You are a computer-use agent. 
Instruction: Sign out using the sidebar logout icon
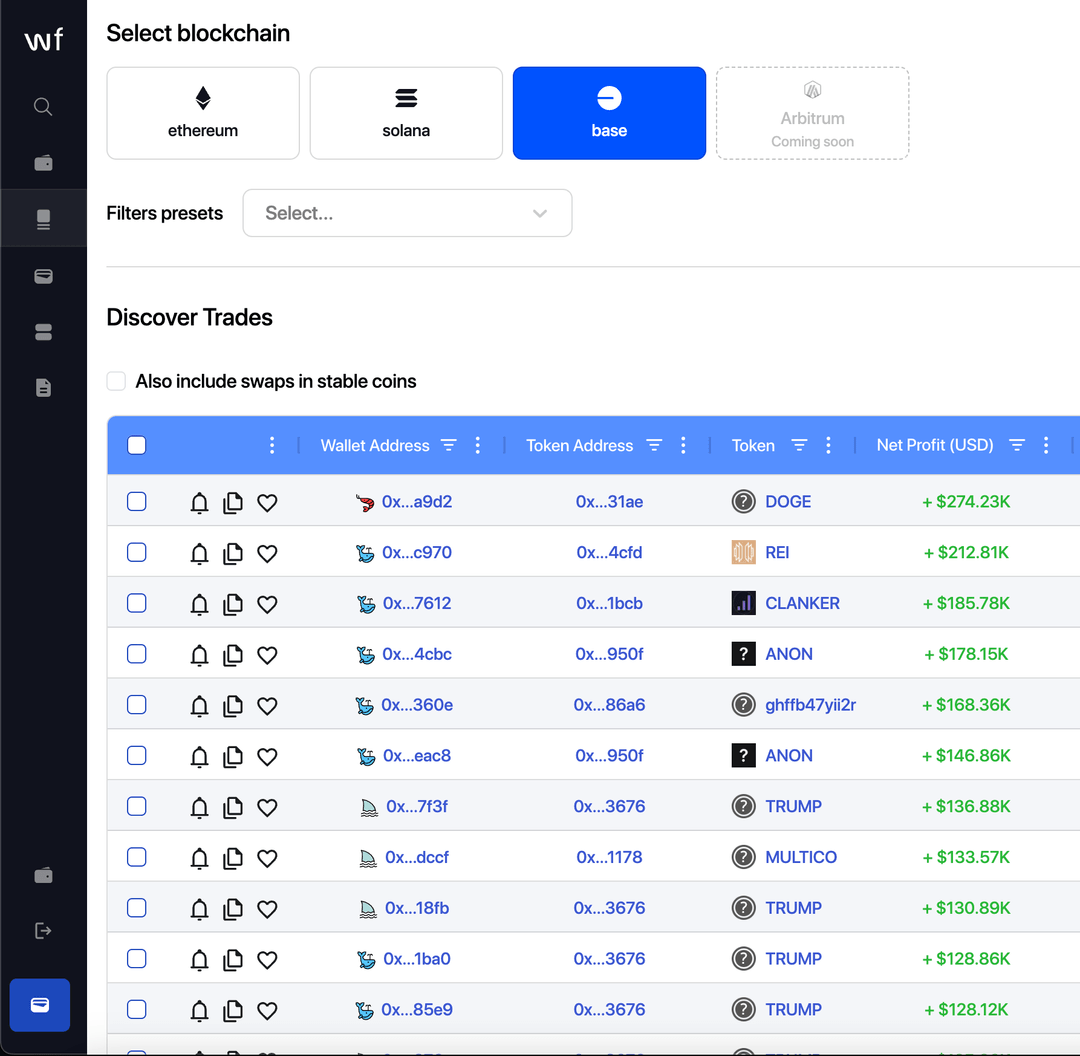tap(43, 930)
